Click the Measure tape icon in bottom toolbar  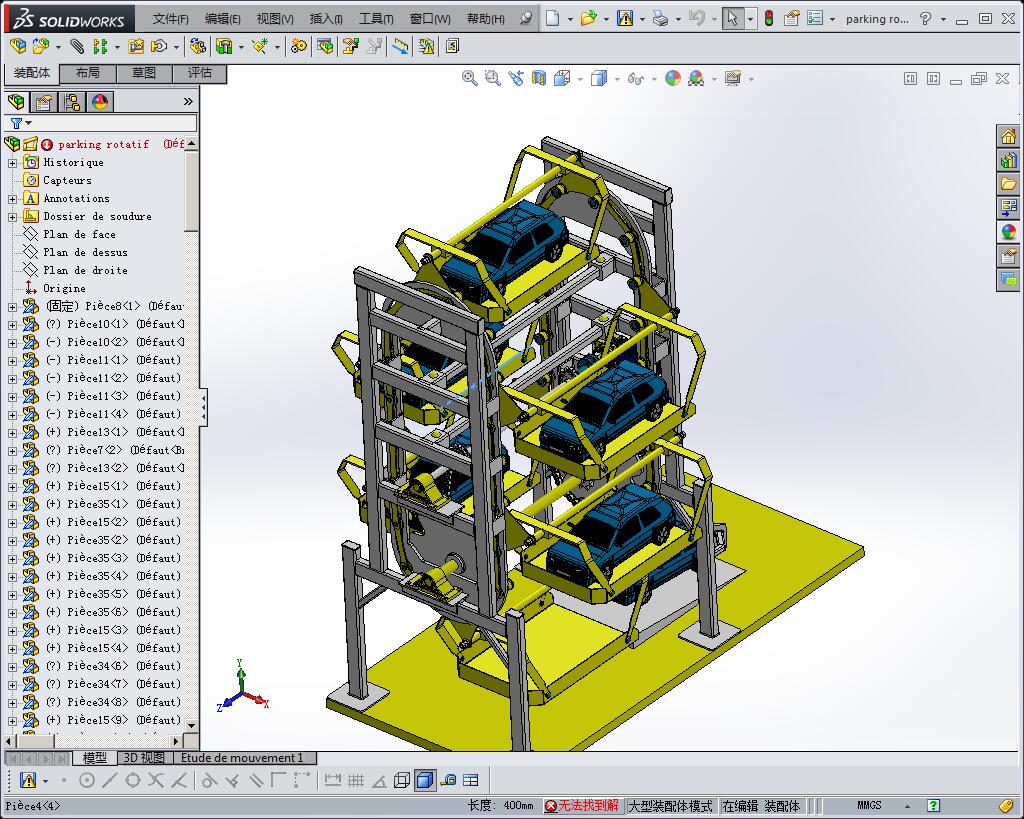(x=448, y=780)
